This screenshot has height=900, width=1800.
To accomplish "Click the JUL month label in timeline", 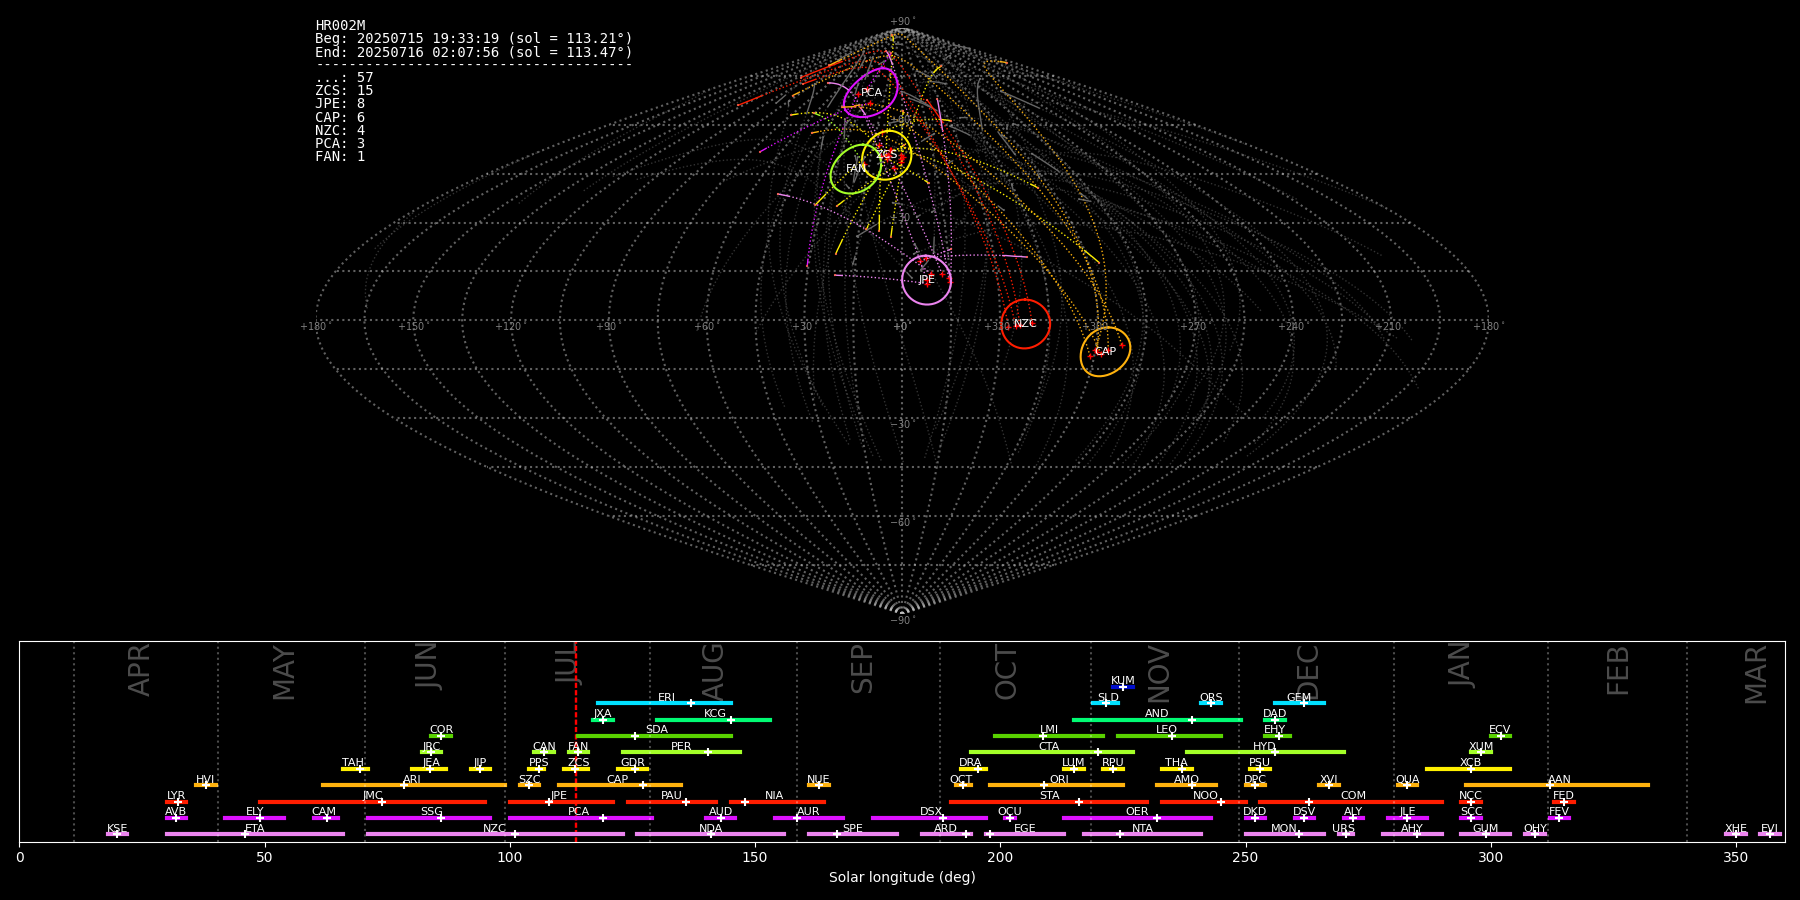I will 567,663.
